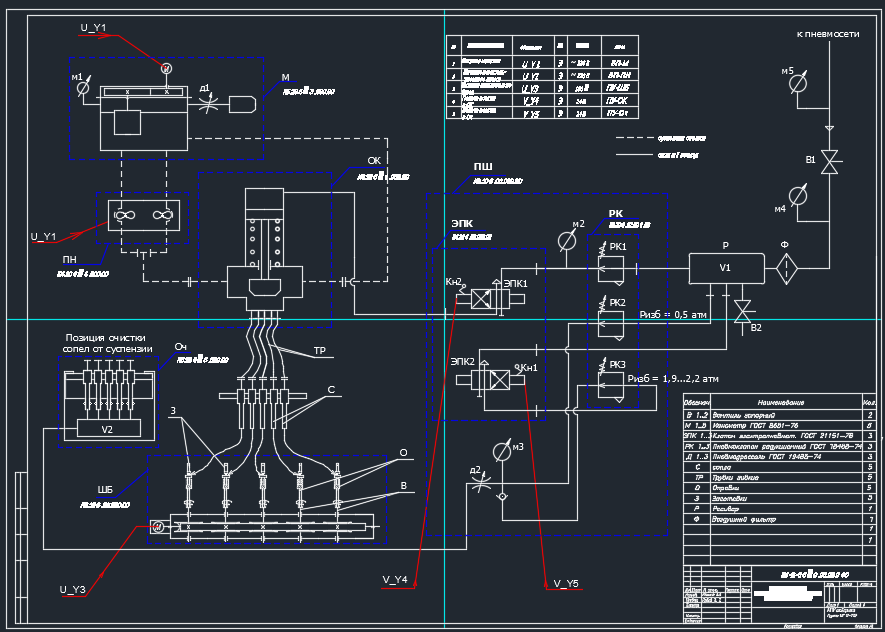Select the diamond-shaped air filter symbol under Ф
This screenshot has height=632, width=885.
point(785,269)
